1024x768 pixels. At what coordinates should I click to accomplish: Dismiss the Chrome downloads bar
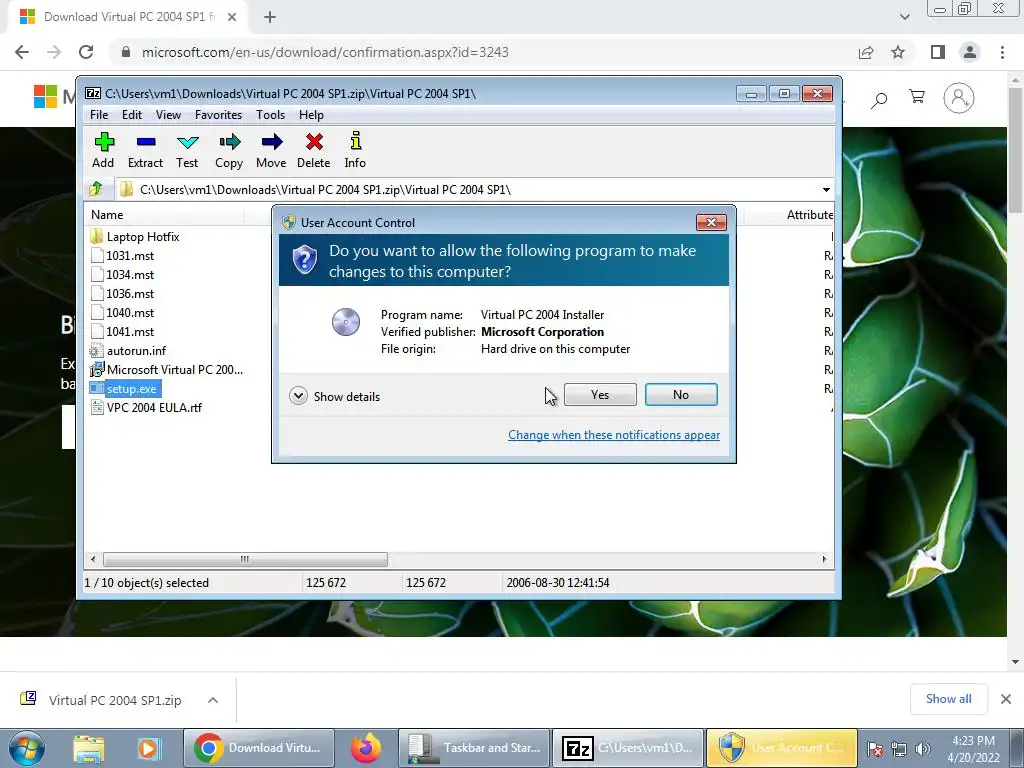click(x=1006, y=699)
